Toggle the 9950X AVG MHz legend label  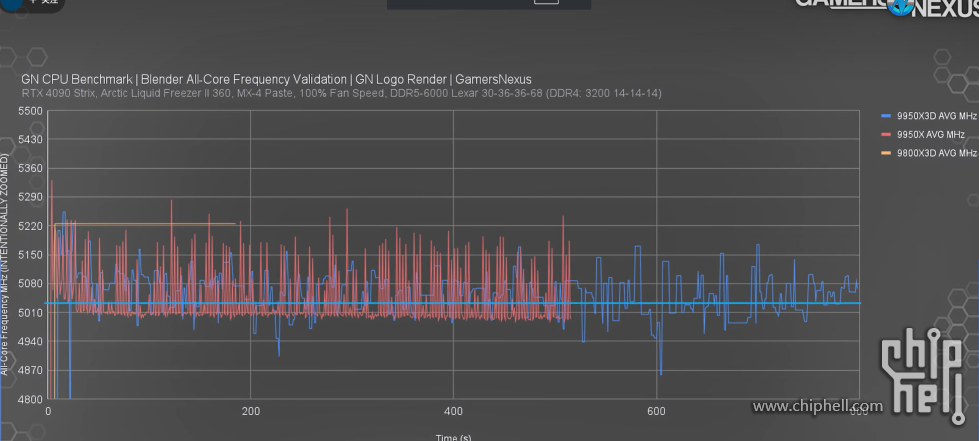[930, 134]
